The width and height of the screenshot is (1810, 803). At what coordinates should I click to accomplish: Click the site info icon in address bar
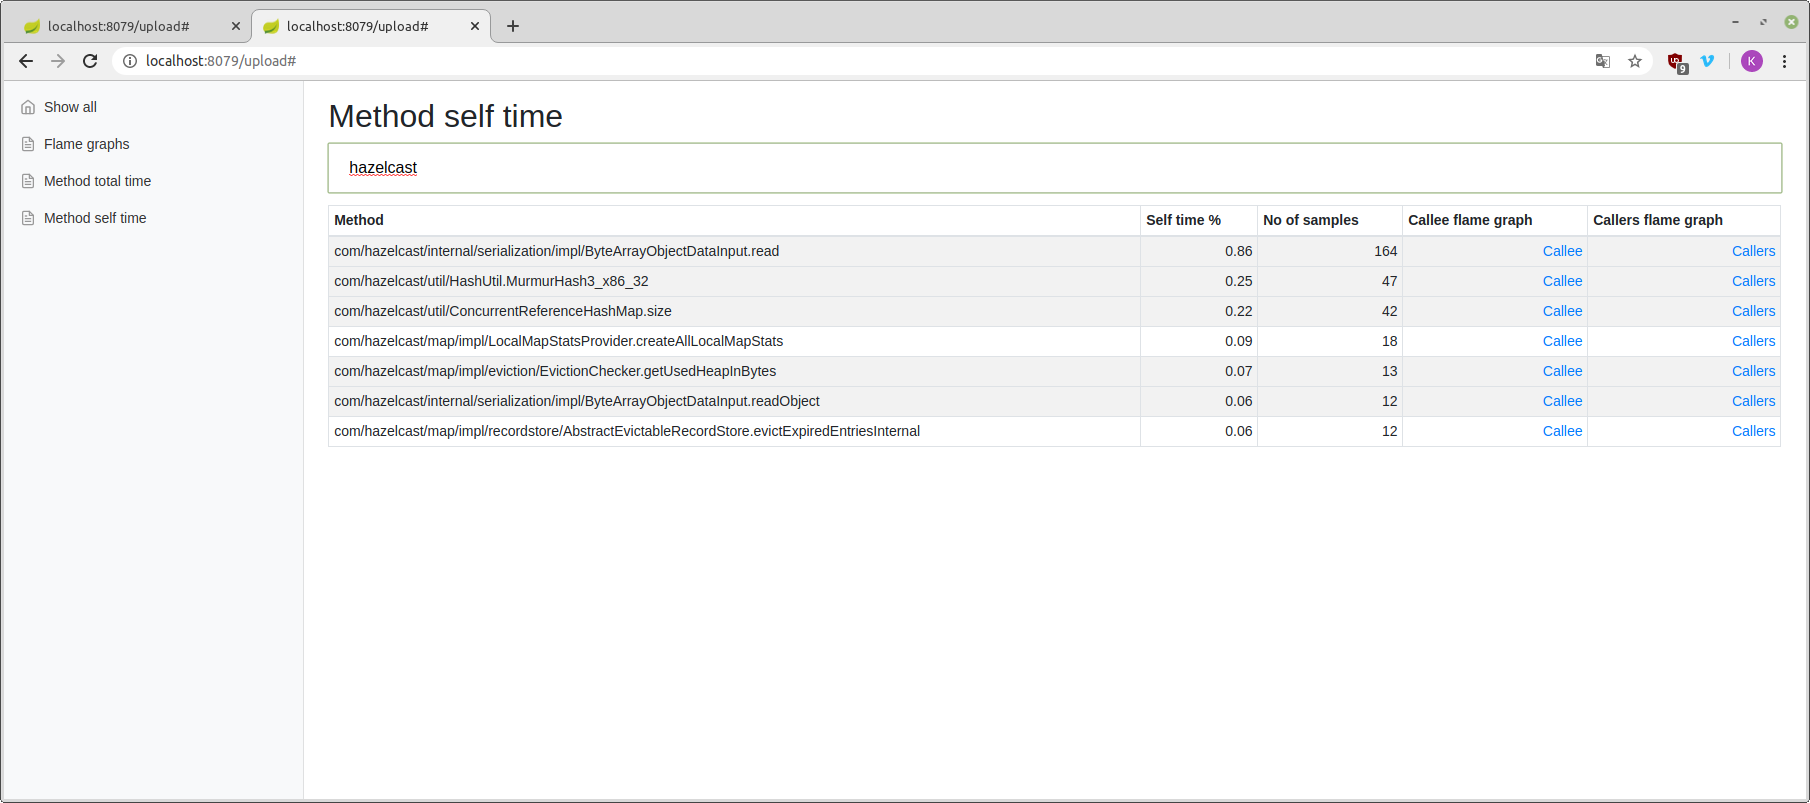130,61
